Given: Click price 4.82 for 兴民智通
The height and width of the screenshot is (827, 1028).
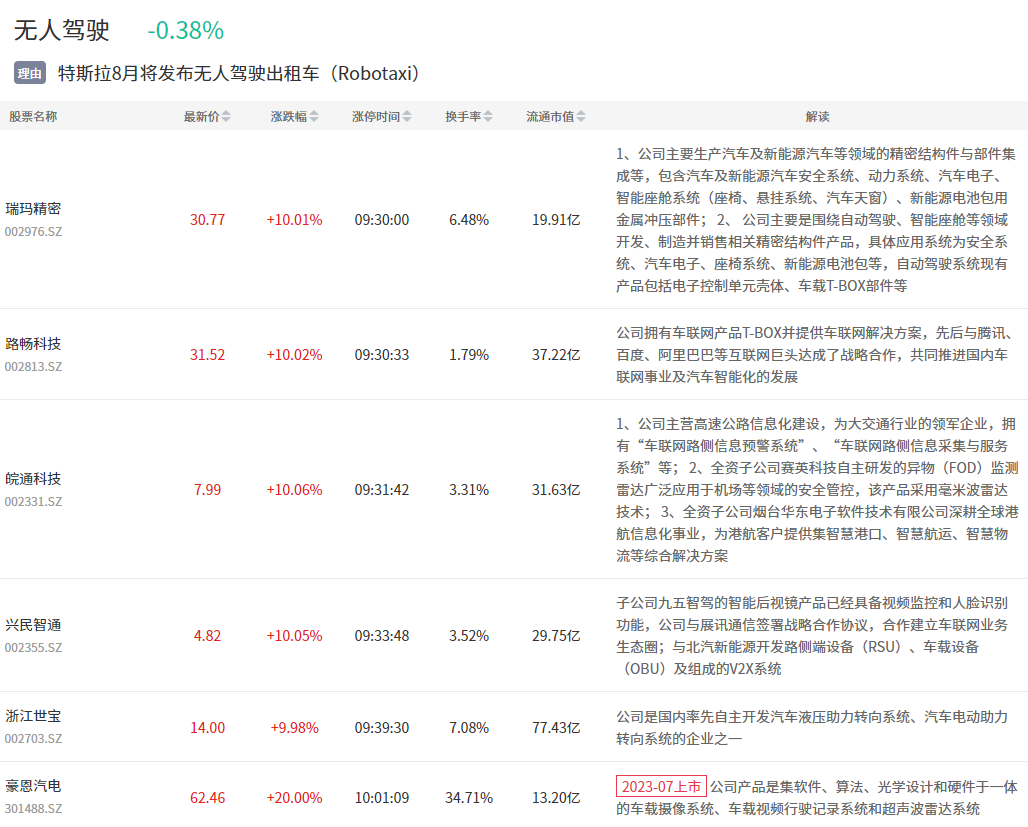Looking at the screenshot, I should point(207,636).
